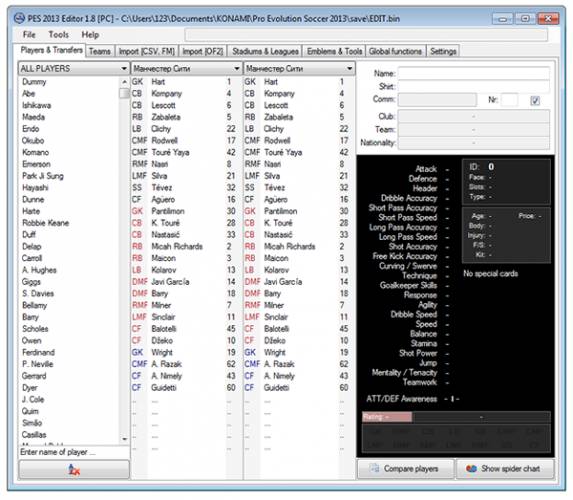The image size is (573, 500).
Task: Select Micah Richards in the middle team list
Action: [x=177, y=246]
